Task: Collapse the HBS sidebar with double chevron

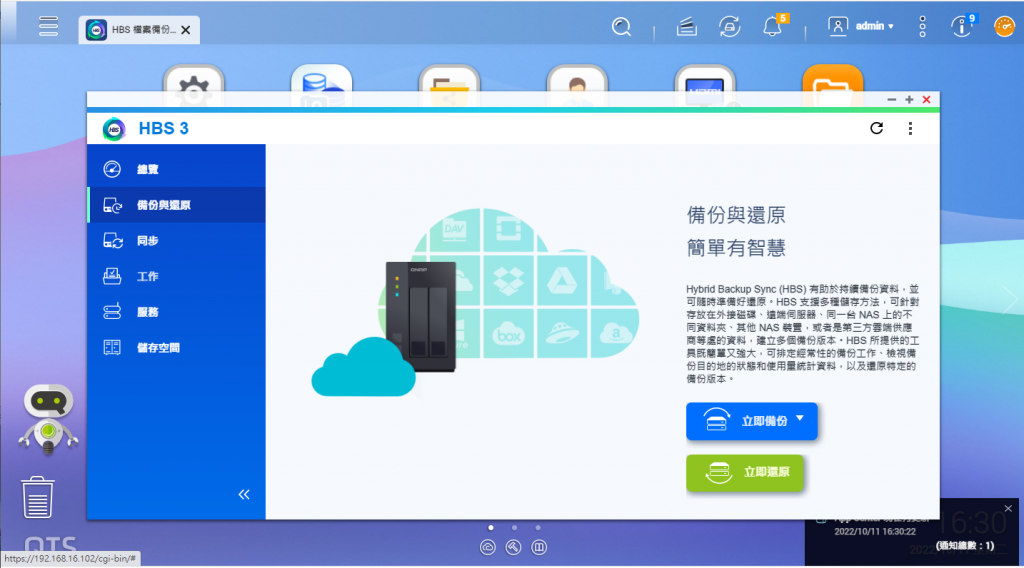Action: [x=244, y=494]
